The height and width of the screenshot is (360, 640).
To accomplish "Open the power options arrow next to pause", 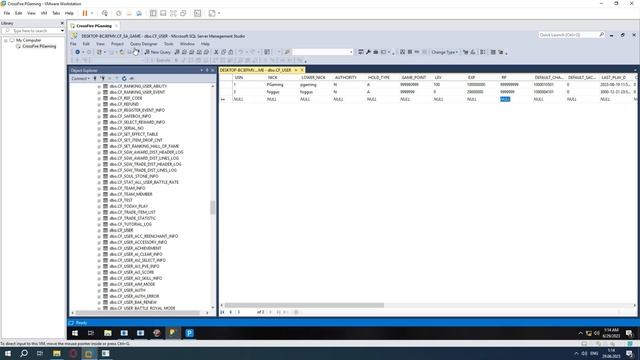I will (x=92, y=13).
